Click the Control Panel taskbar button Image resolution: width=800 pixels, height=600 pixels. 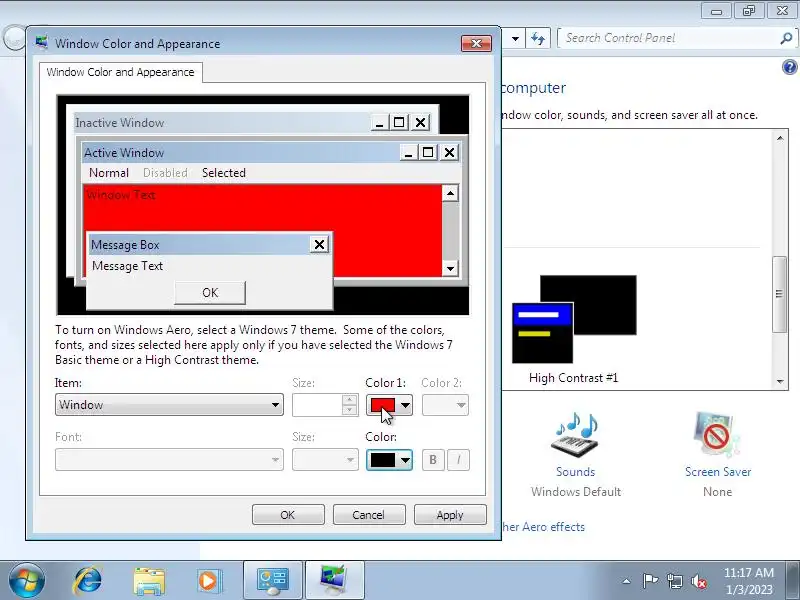point(273,581)
